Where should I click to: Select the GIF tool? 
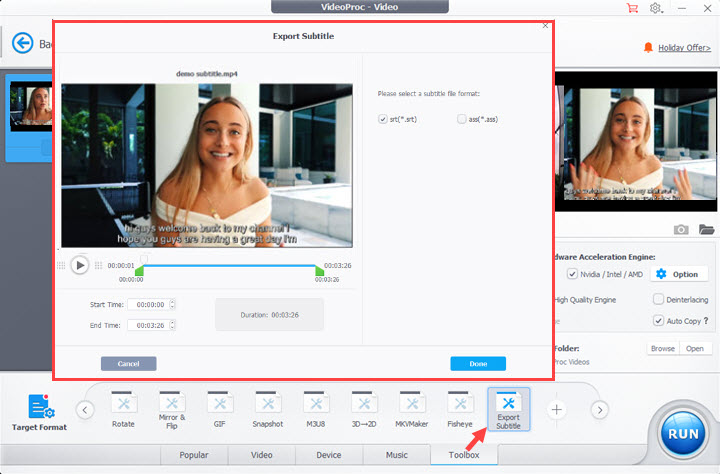tap(219, 410)
